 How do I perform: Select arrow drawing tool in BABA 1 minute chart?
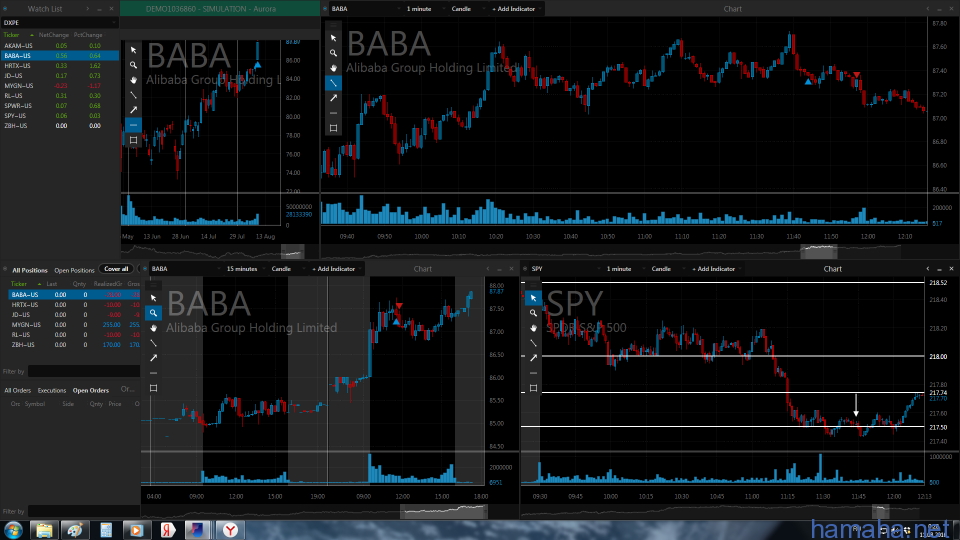(x=333, y=98)
